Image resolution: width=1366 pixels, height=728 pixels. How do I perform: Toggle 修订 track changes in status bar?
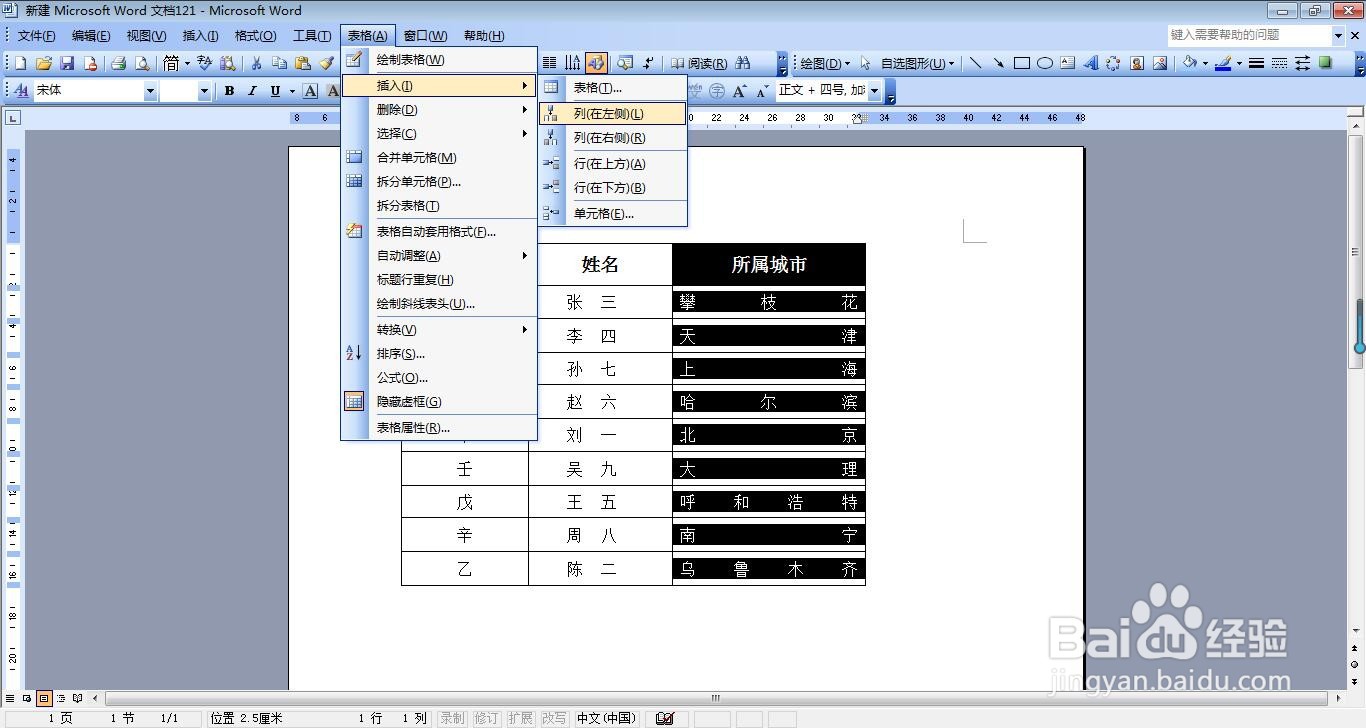coord(486,718)
